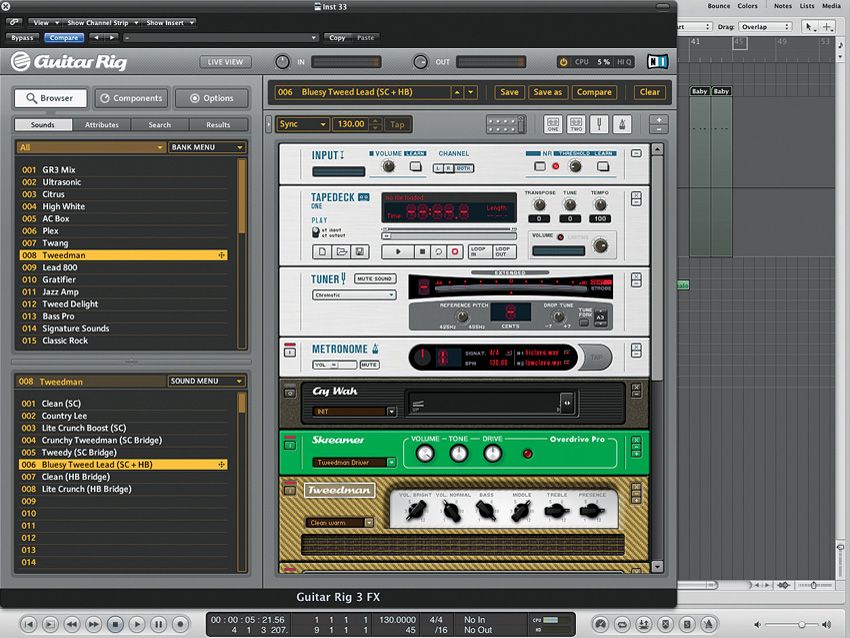Image resolution: width=850 pixels, height=638 pixels.
Task: Click Logic transport record button
Action: coord(180,624)
